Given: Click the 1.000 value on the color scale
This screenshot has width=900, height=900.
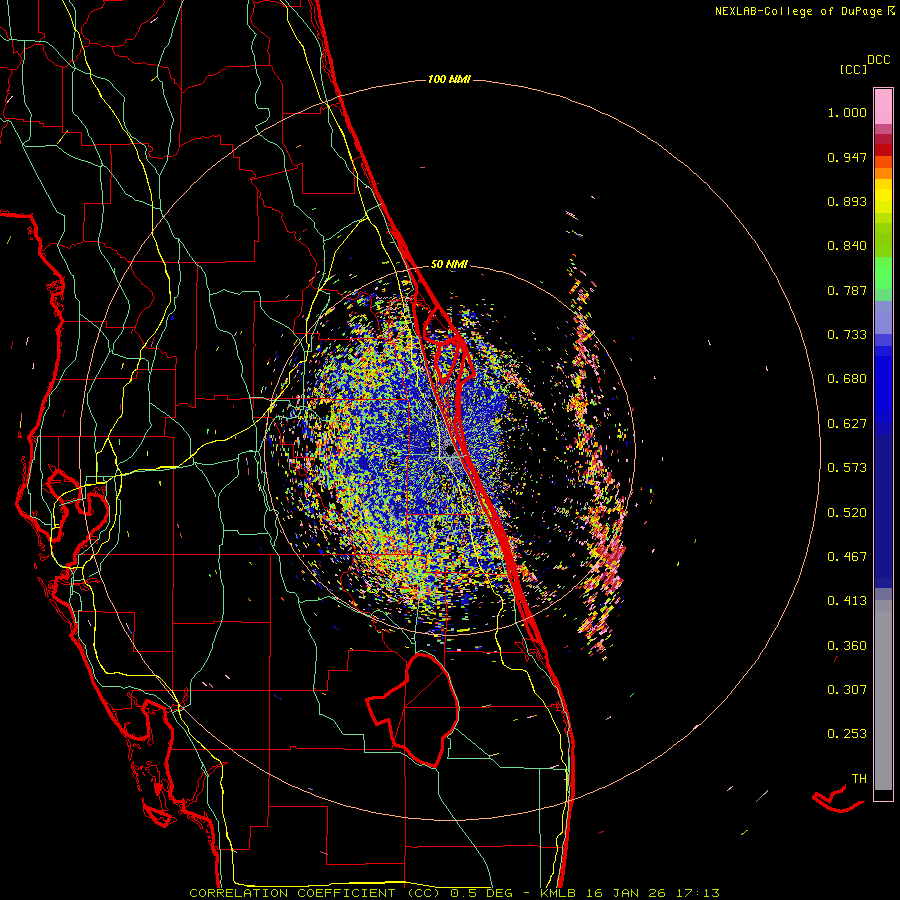Looking at the screenshot, I should [x=847, y=112].
